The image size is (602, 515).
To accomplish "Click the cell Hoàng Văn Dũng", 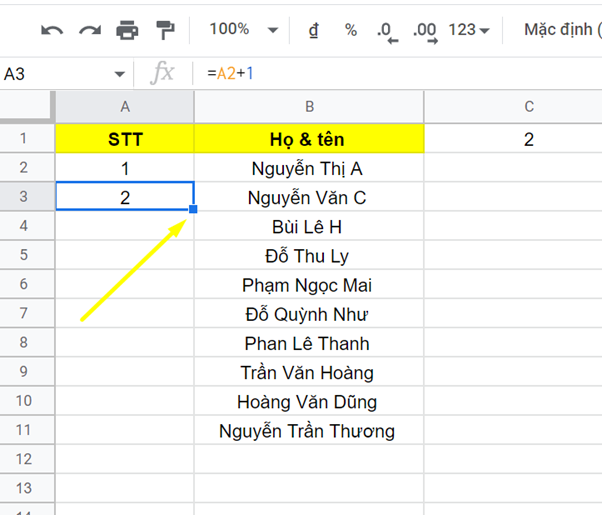I will pos(309,401).
